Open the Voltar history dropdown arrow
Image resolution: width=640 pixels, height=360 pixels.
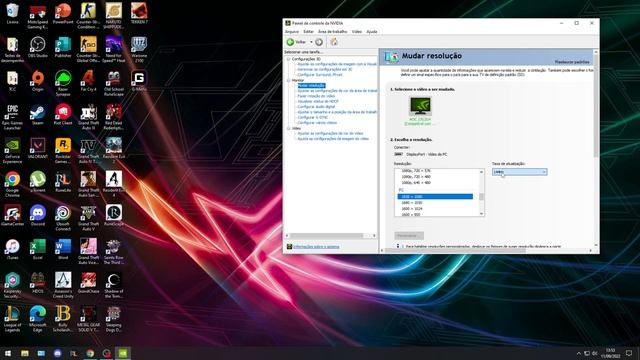[311, 42]
